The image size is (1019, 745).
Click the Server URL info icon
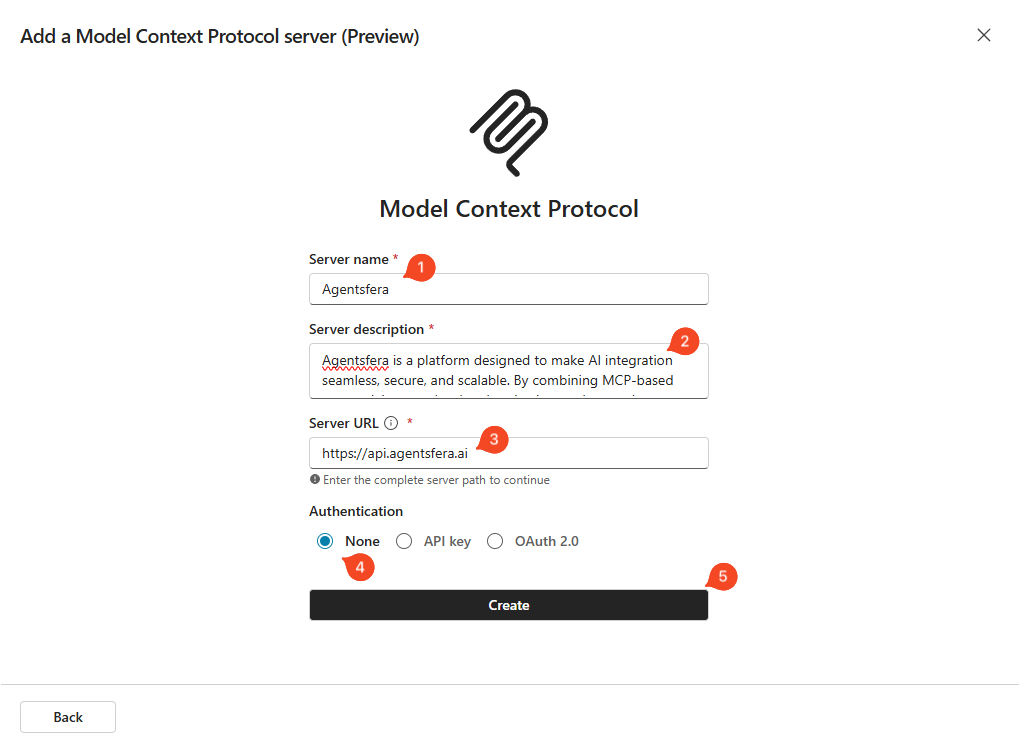coord(391,423)
